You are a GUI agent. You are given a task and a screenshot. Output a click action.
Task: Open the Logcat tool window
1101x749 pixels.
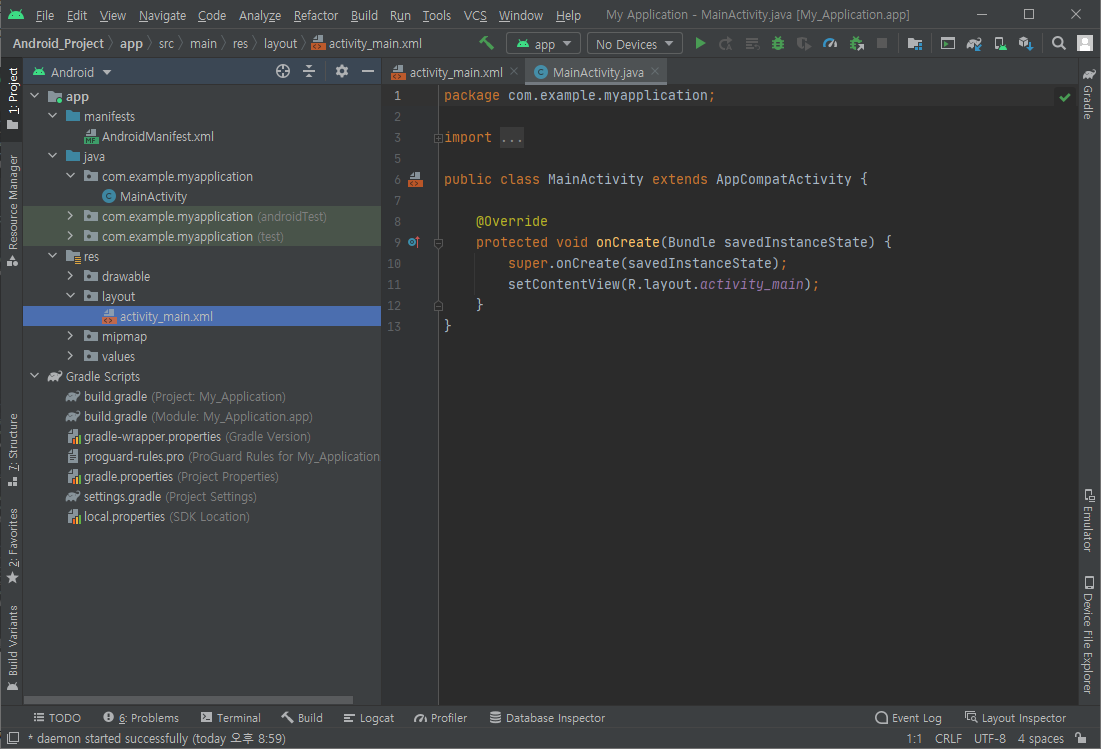pos(369,718)
